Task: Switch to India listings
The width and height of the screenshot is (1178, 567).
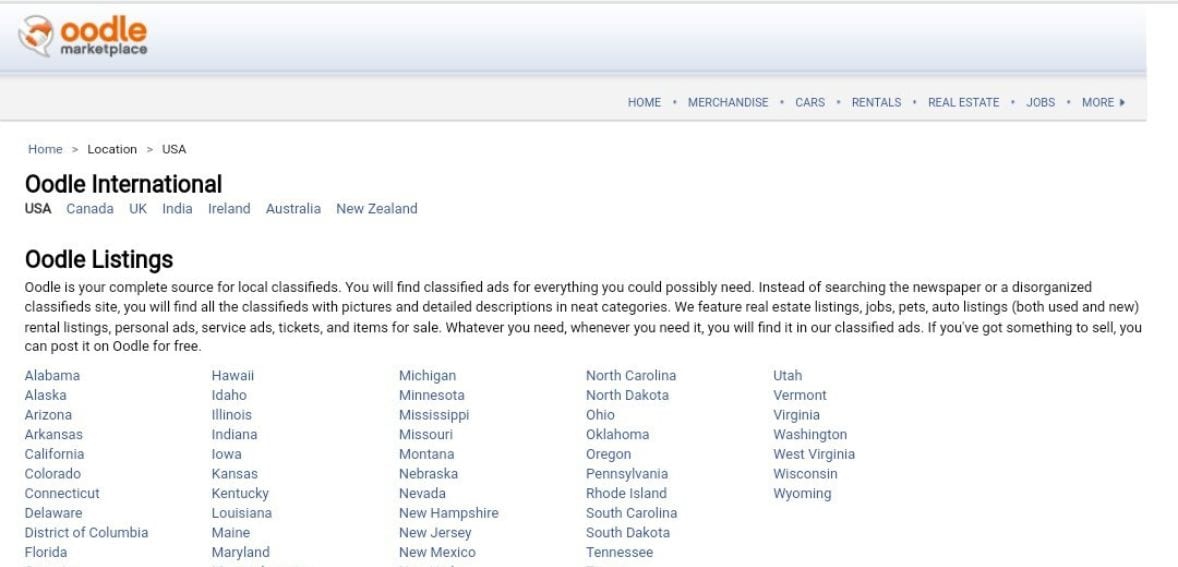Action: coord(177,209)
